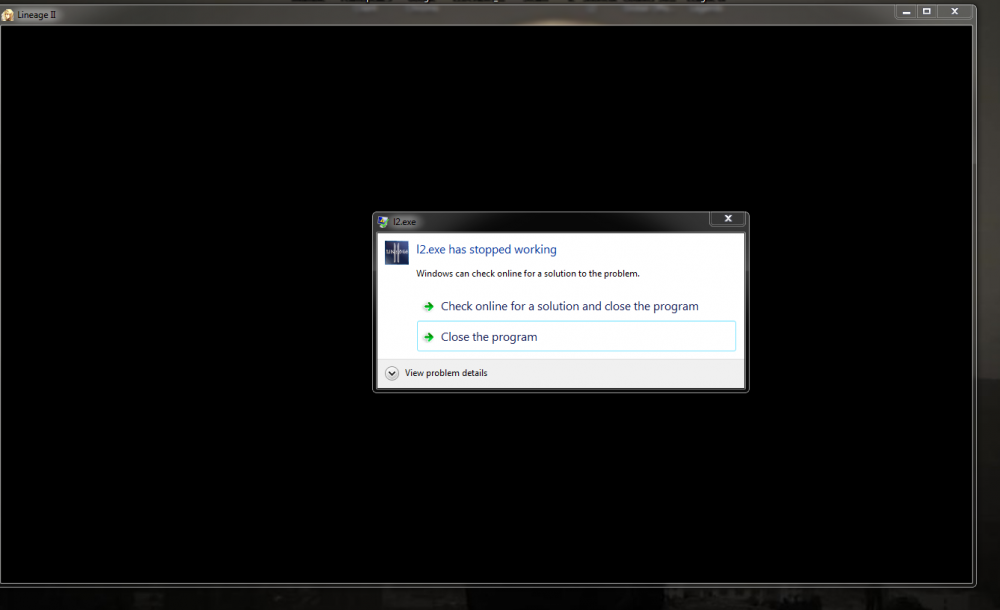Close the Lineage II game window
Viewport: 1000px width, 610px height.
click(x=956, y=11)
